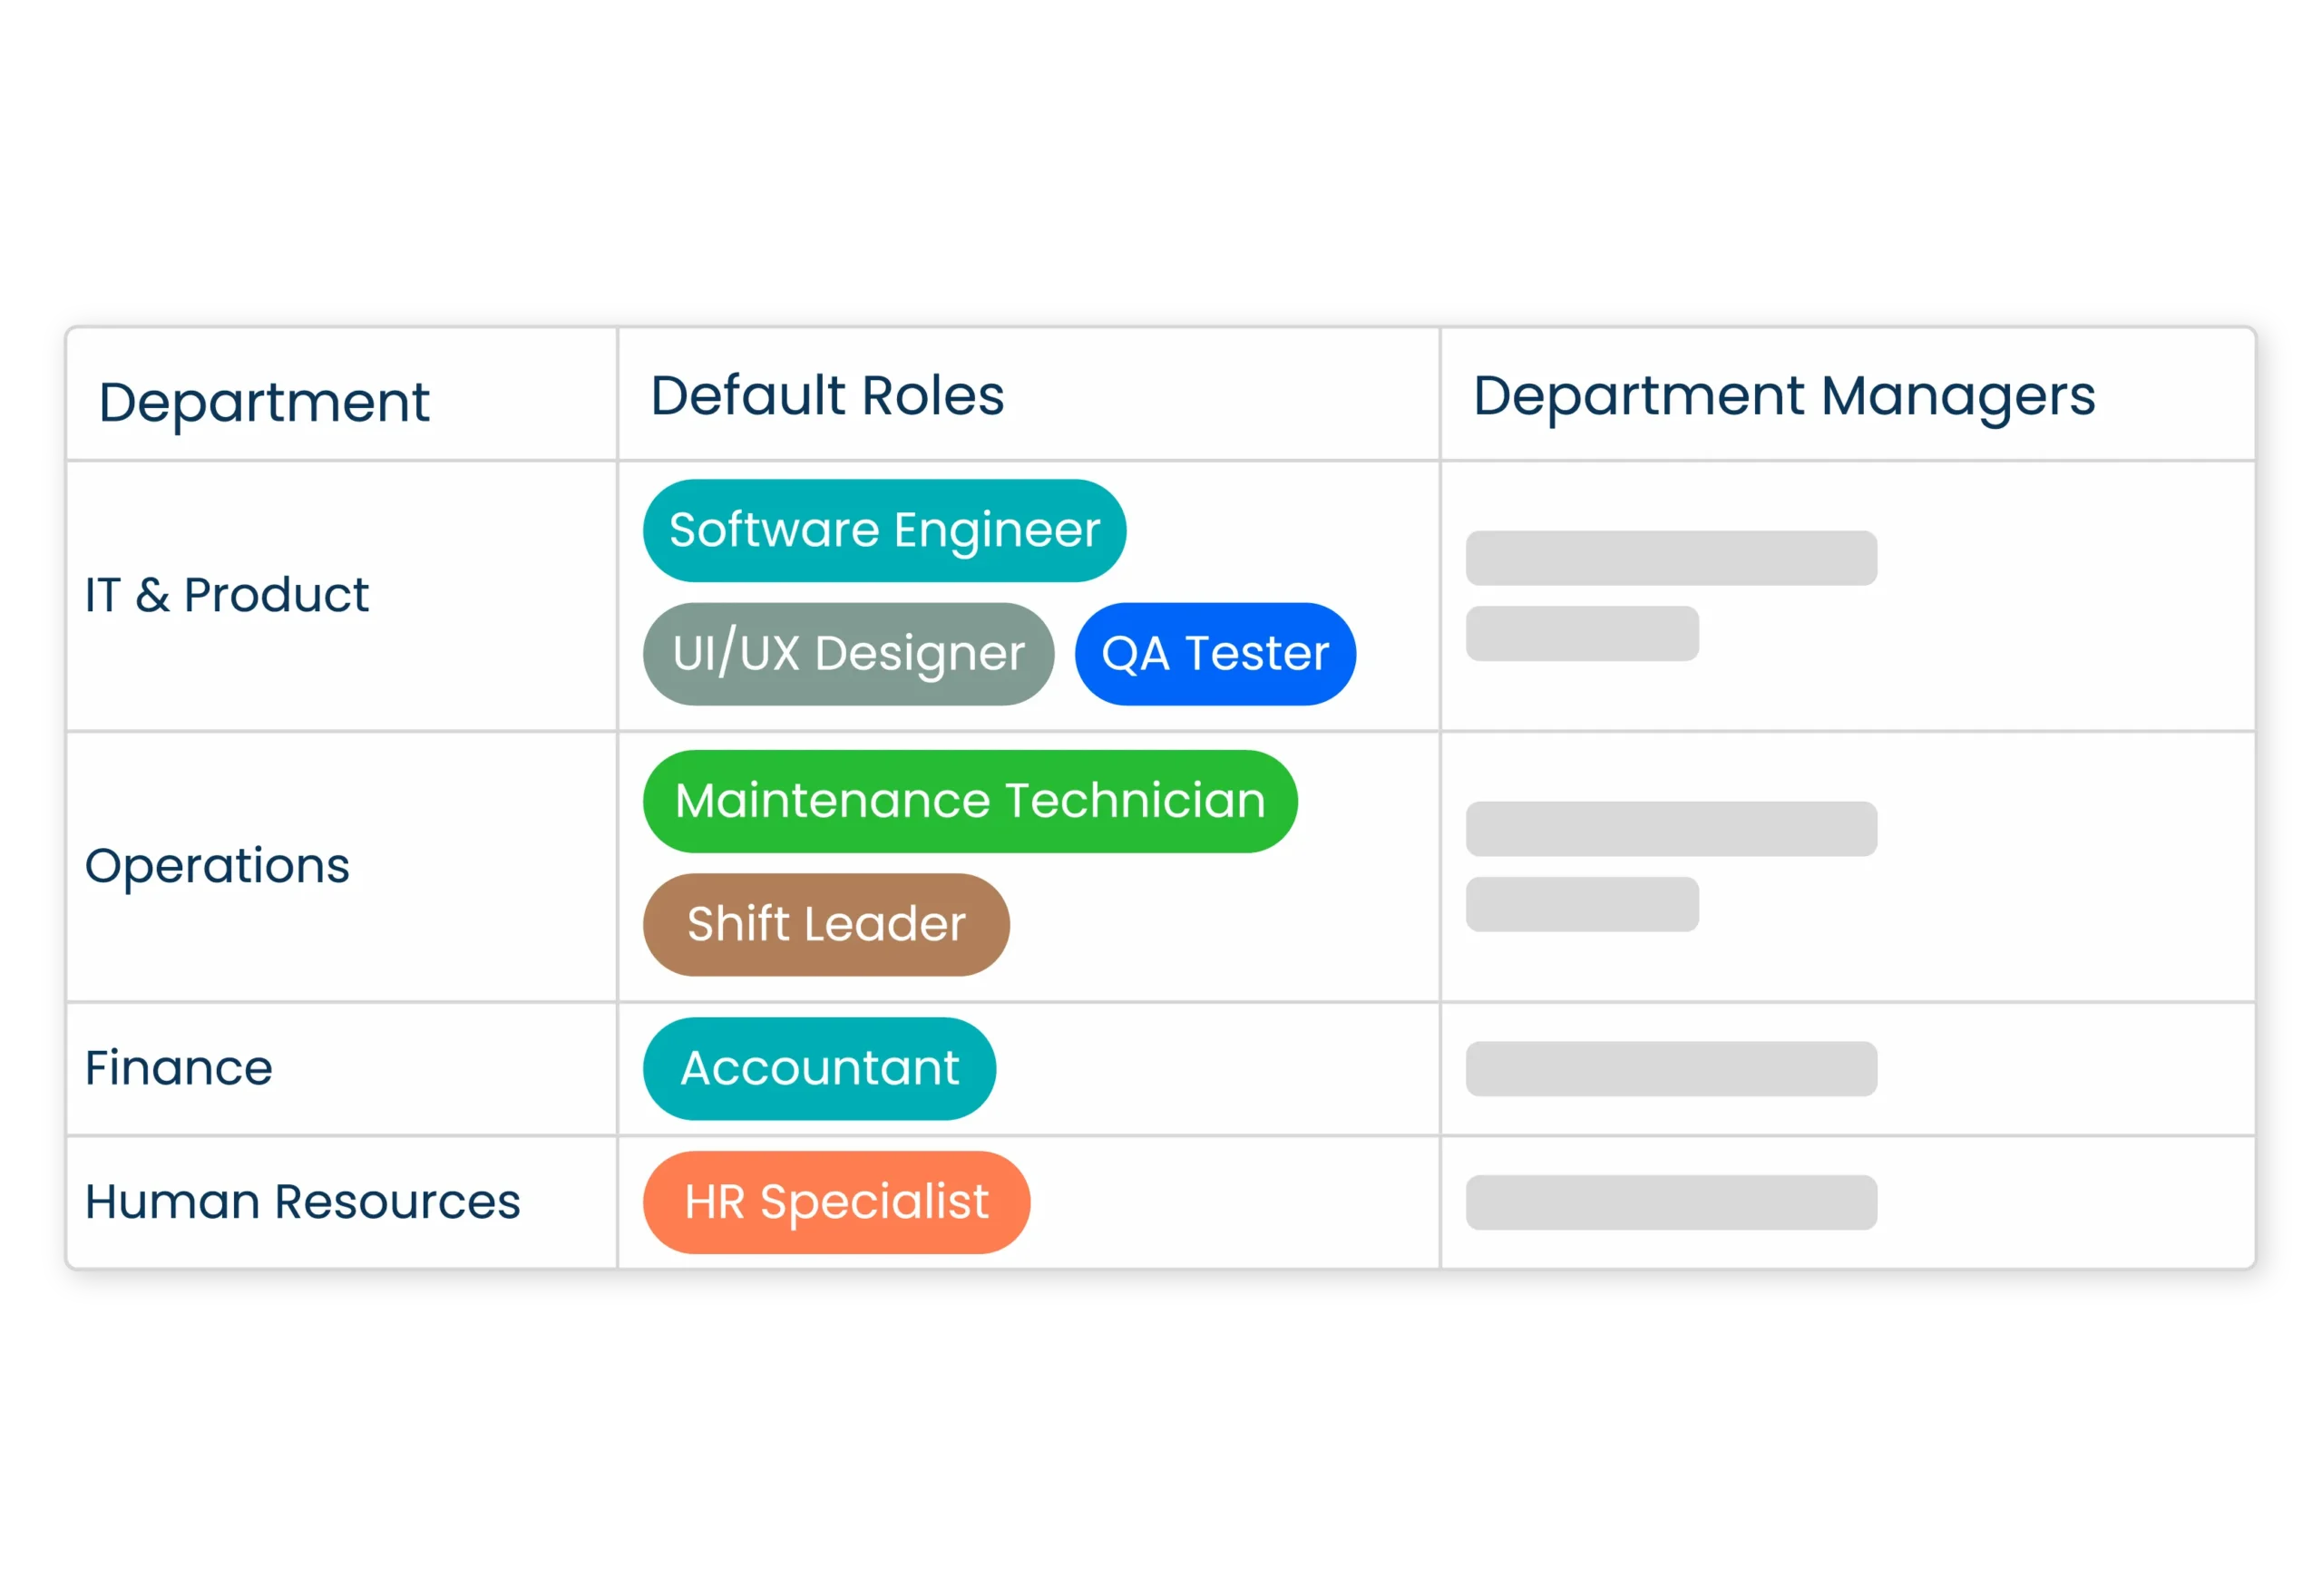
Task: Click the Shift Leader role tag
Action: tap(825, 924)
